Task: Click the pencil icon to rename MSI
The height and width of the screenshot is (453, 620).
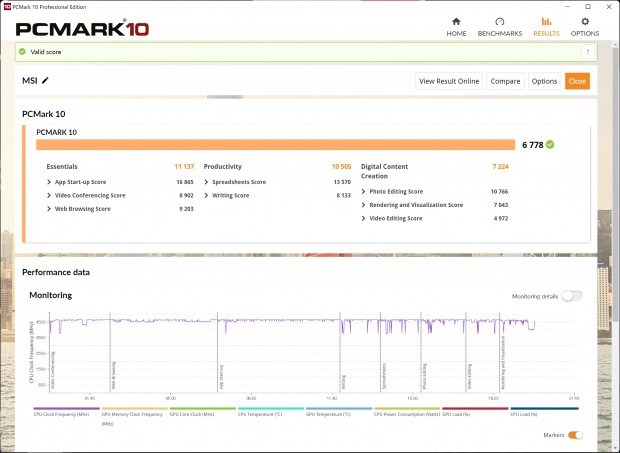Action: pyautogui.click(x=45, y=80)
